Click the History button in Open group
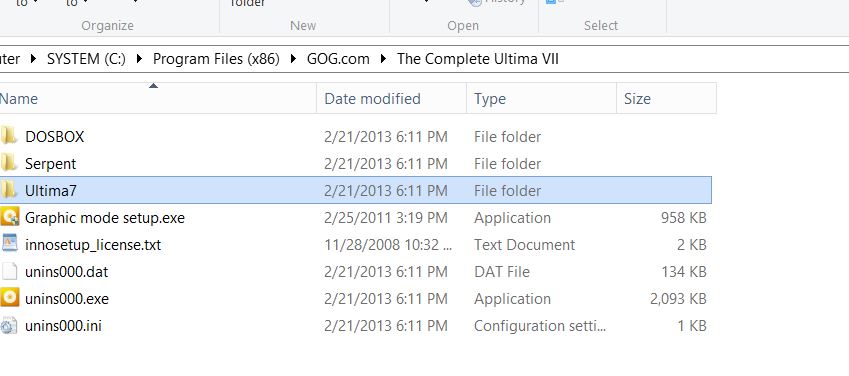Image resolution: width=849 pixels, height=376 pixels. point(497,2)
